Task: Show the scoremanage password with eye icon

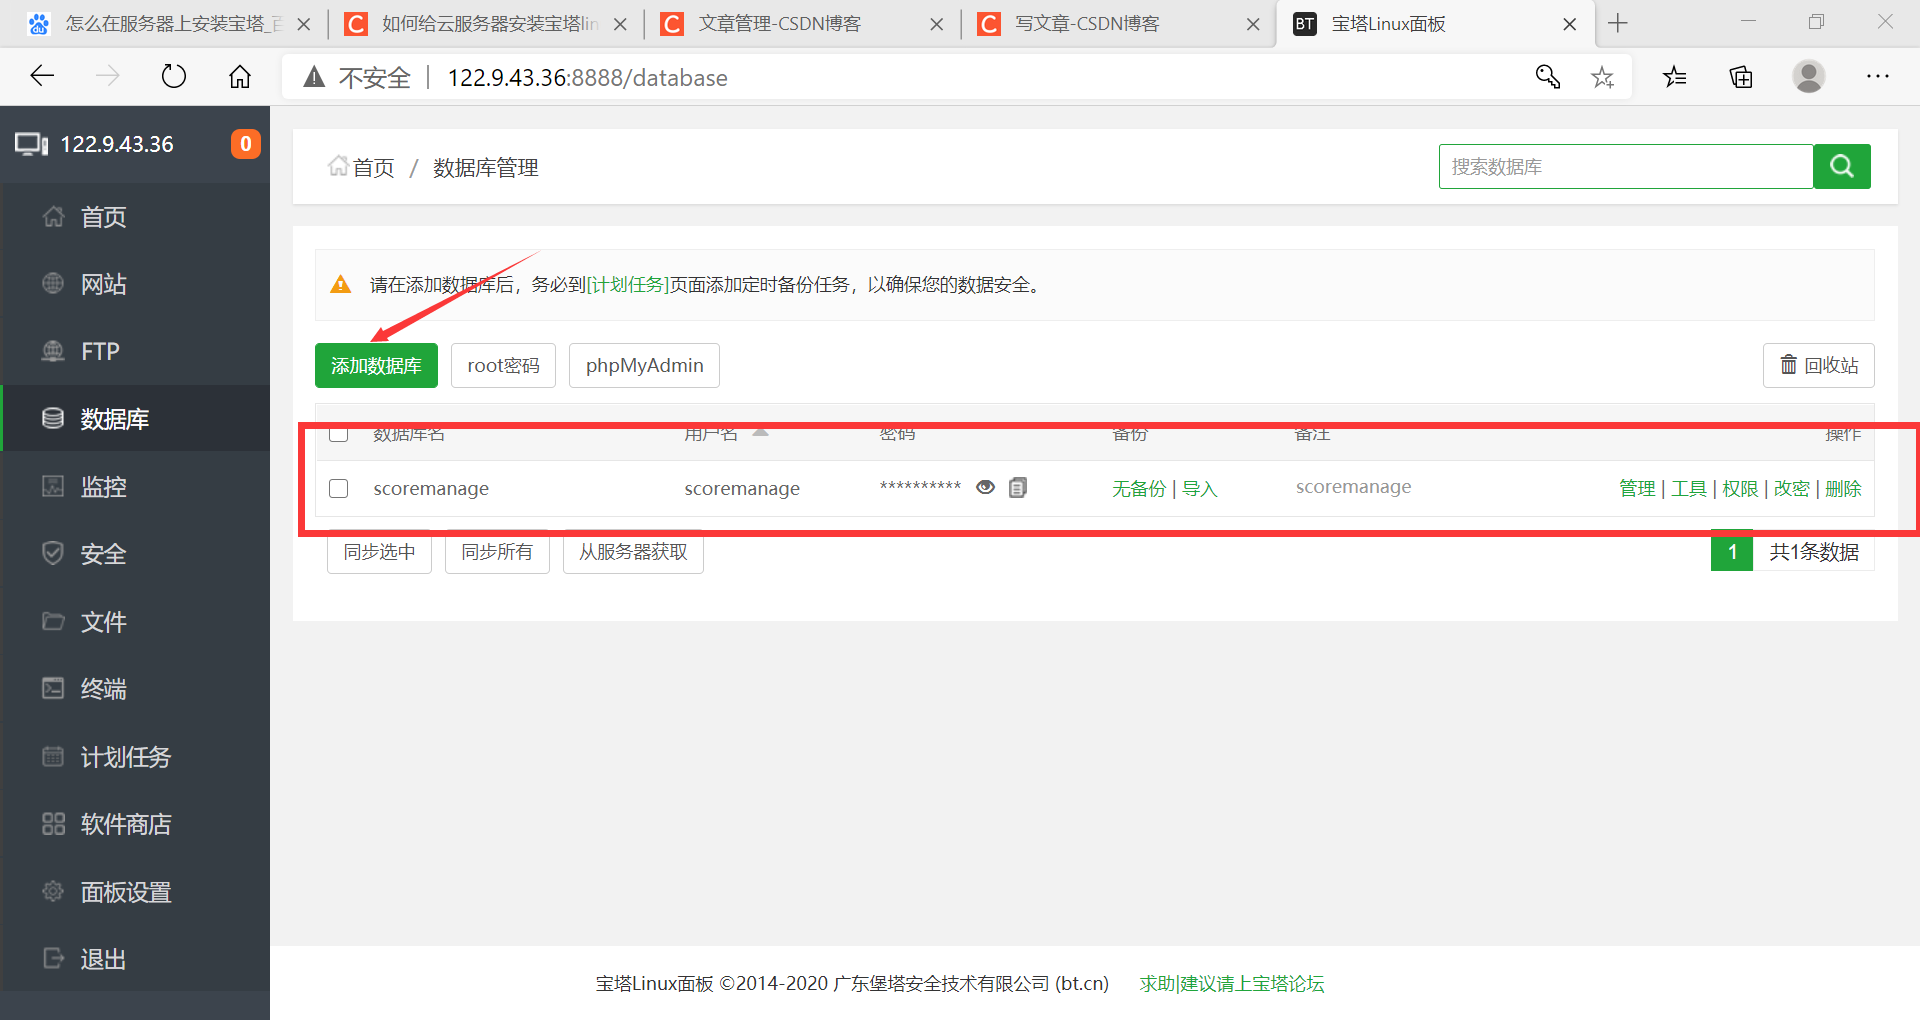Action: [985, 487]
